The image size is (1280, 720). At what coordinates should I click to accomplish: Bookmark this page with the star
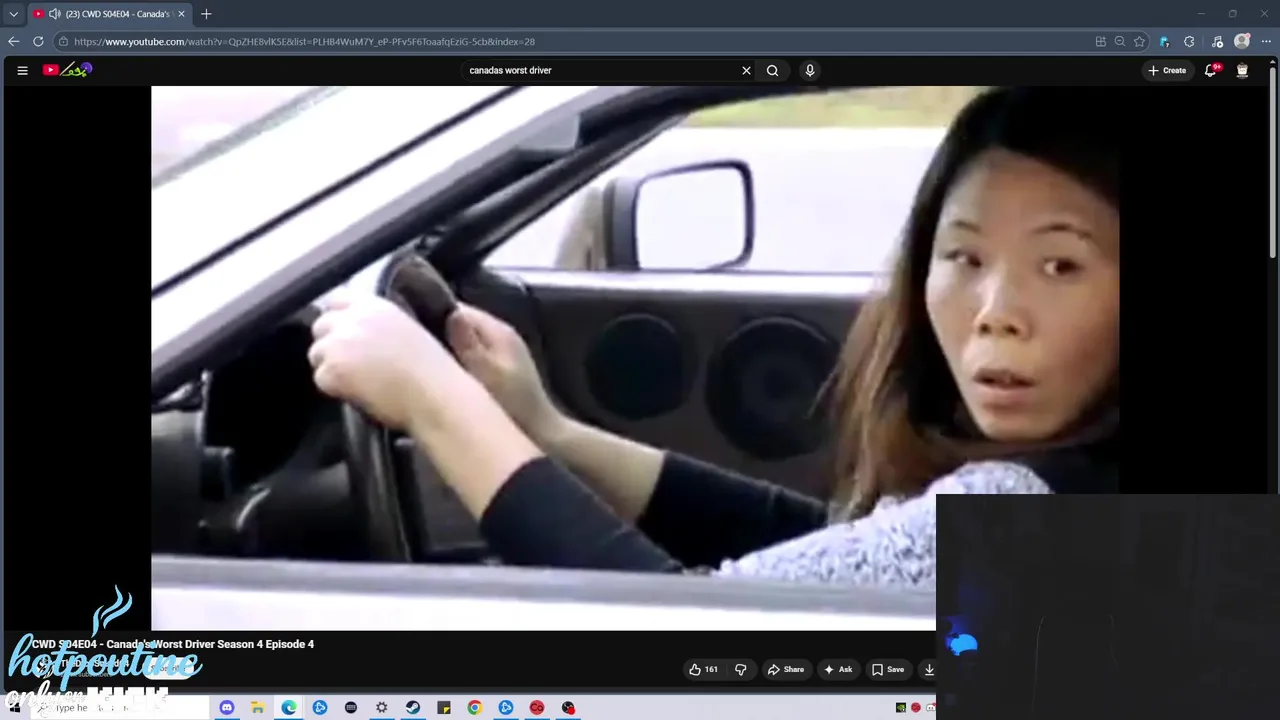tap(1139, 41)
